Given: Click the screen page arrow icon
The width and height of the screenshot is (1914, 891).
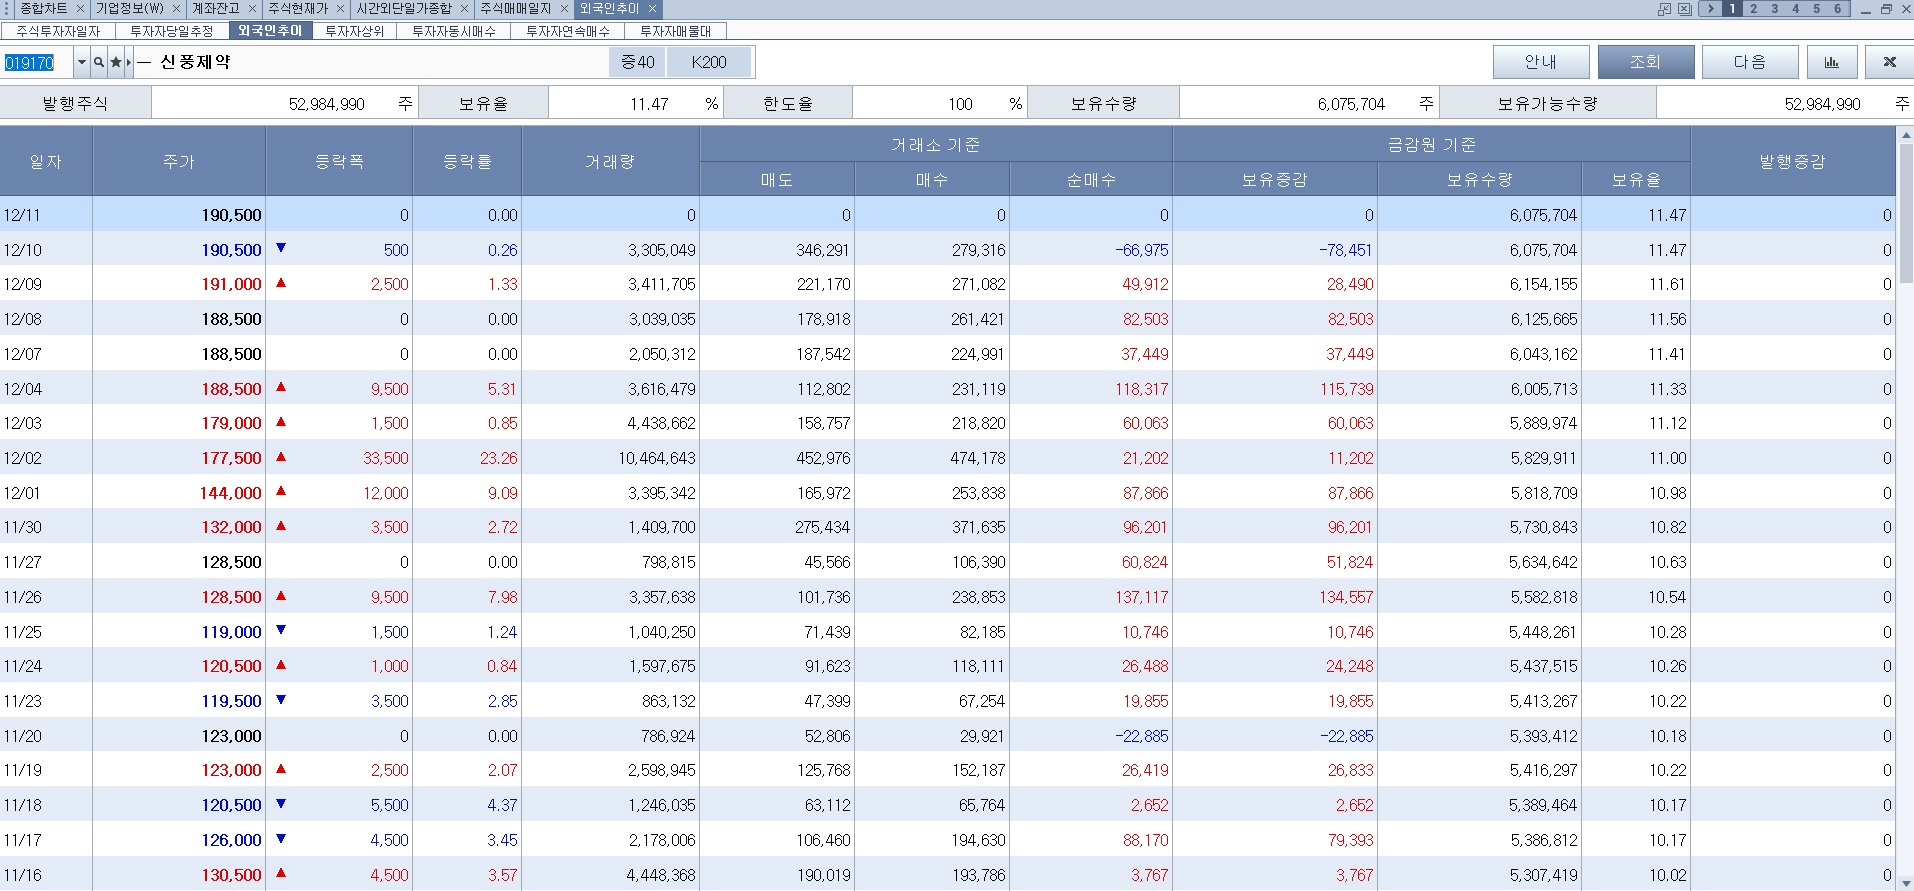Looking at the screenshot, I should coord(1711,9).
